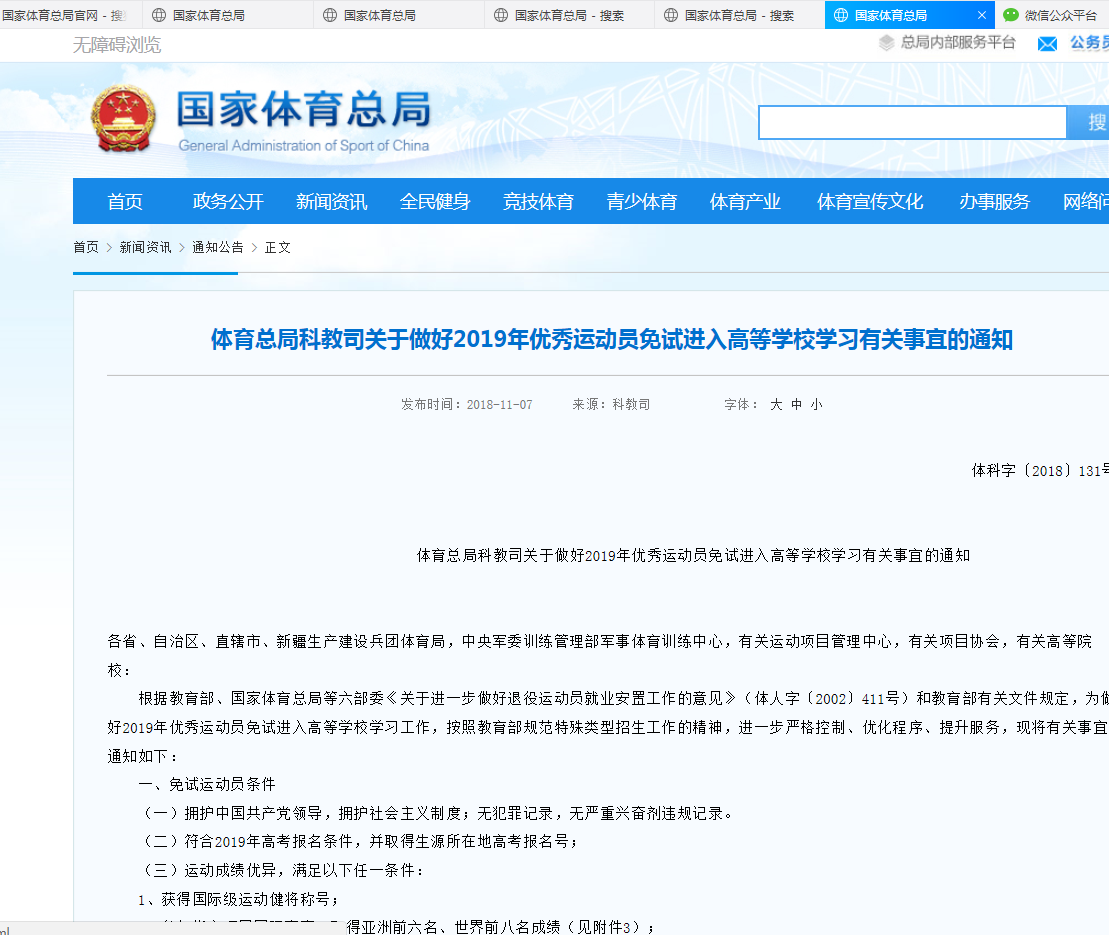Click the WeChat icon on 微信公众平台 tab
1109x935 pixels.
[x=1011, y=15]
